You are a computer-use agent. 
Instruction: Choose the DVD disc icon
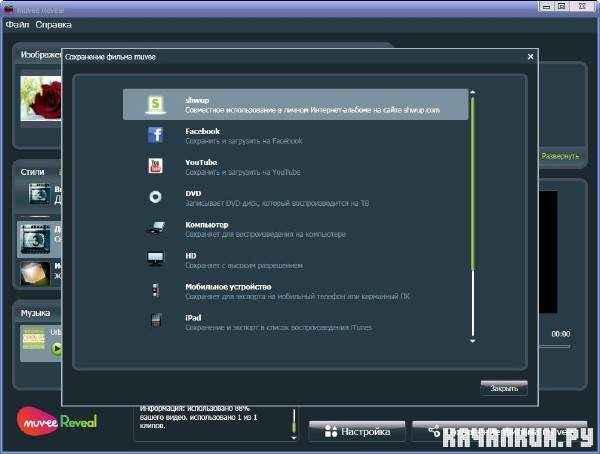(x=155, y=197)
